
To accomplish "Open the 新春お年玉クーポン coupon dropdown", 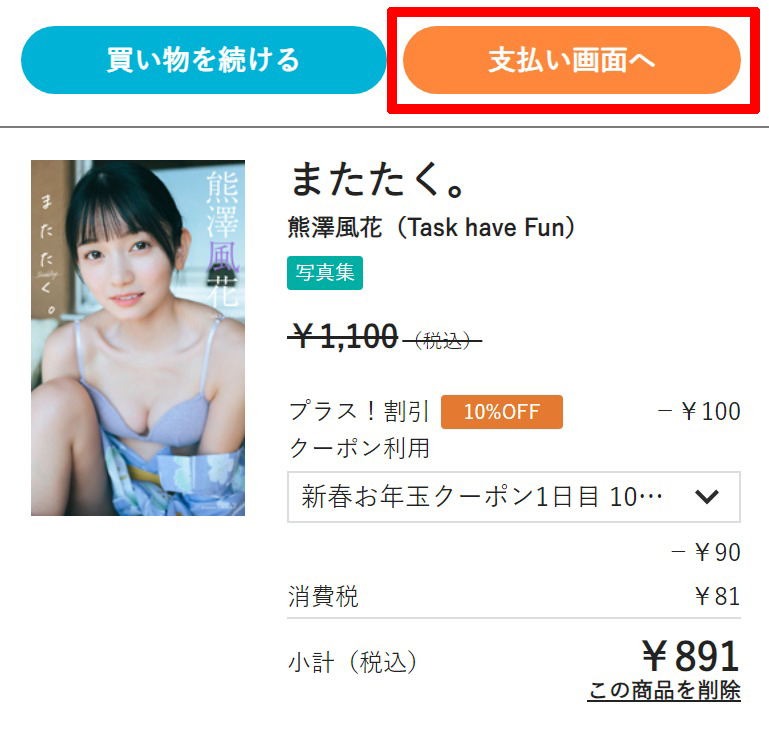I will (x=513, y=497).
